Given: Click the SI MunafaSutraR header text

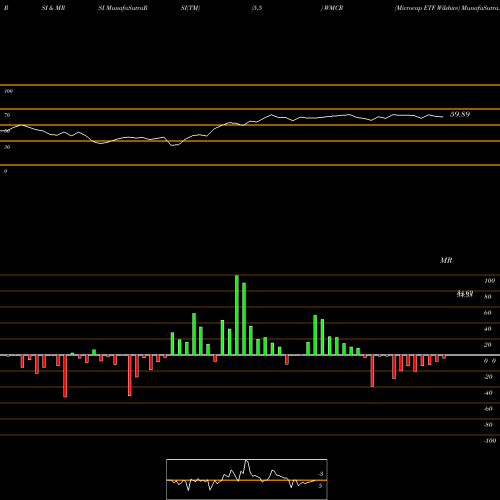Looking at the screenshot, I should point(123,8).
